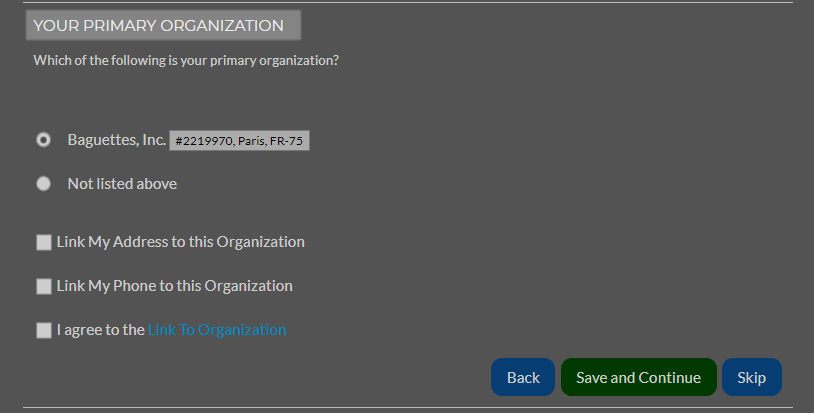Click the Back button
The width and height of the screenshot is (814, 413).
(x=523, y=377)
